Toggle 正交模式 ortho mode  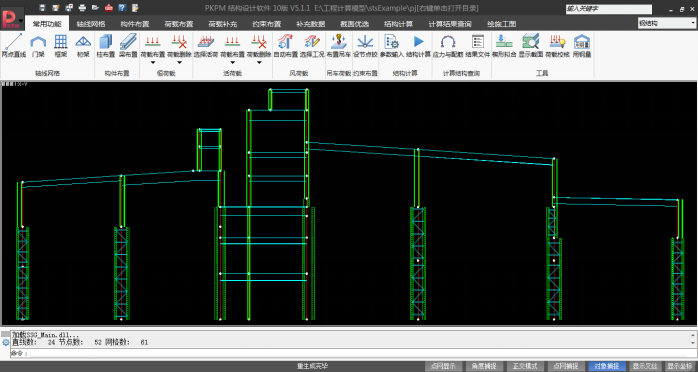pyautogui.click(x=525, y=366)
